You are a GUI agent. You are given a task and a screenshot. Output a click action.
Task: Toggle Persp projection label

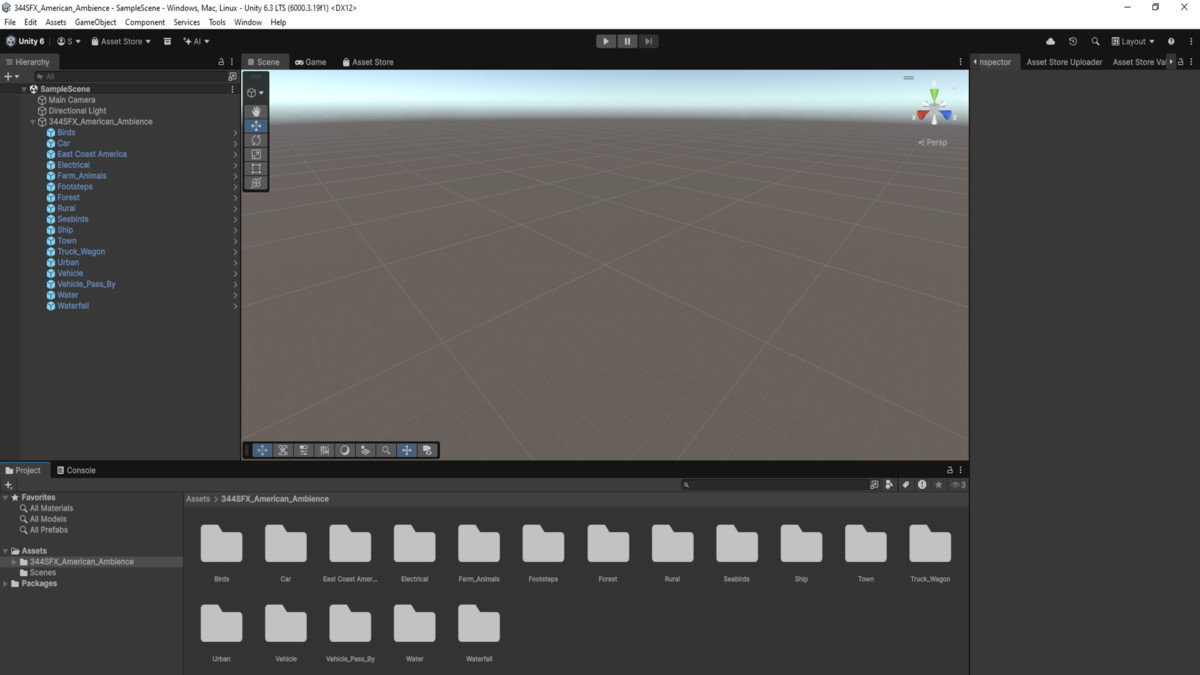click(933, 142)
